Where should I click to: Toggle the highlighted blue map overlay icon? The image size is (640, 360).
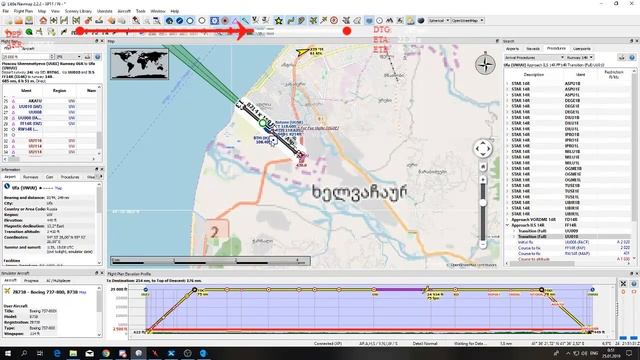coord(369,20)
